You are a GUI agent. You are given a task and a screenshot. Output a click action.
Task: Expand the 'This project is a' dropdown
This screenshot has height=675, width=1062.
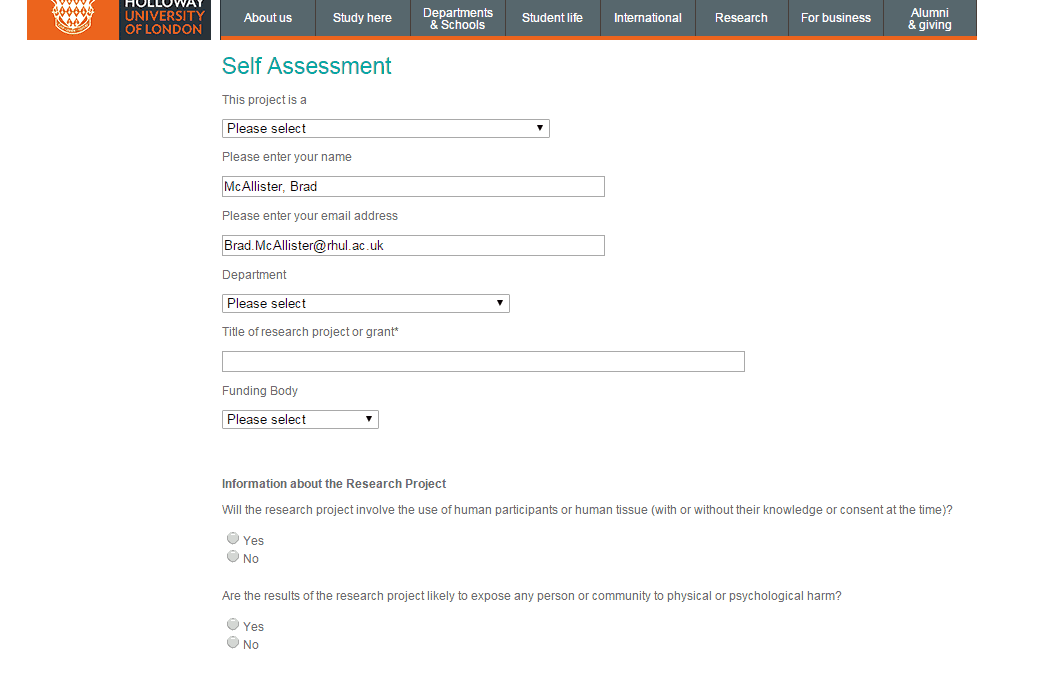tap(385, 129)
